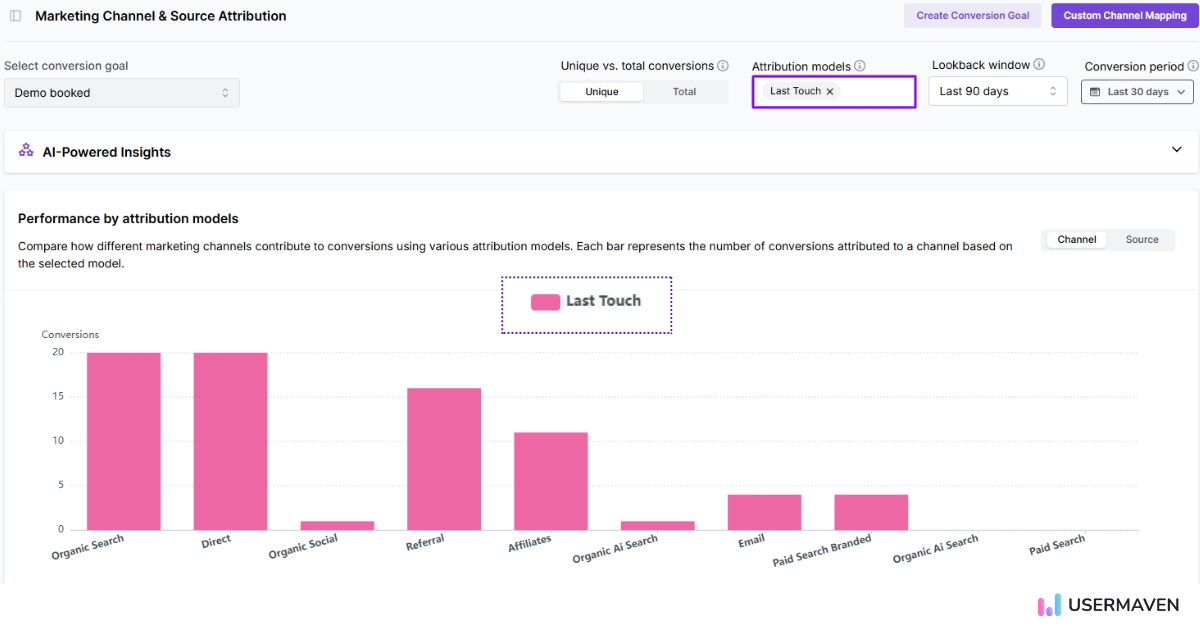
Task: Open the Last 30 days conversion period dropdown
Action: 1137,90
